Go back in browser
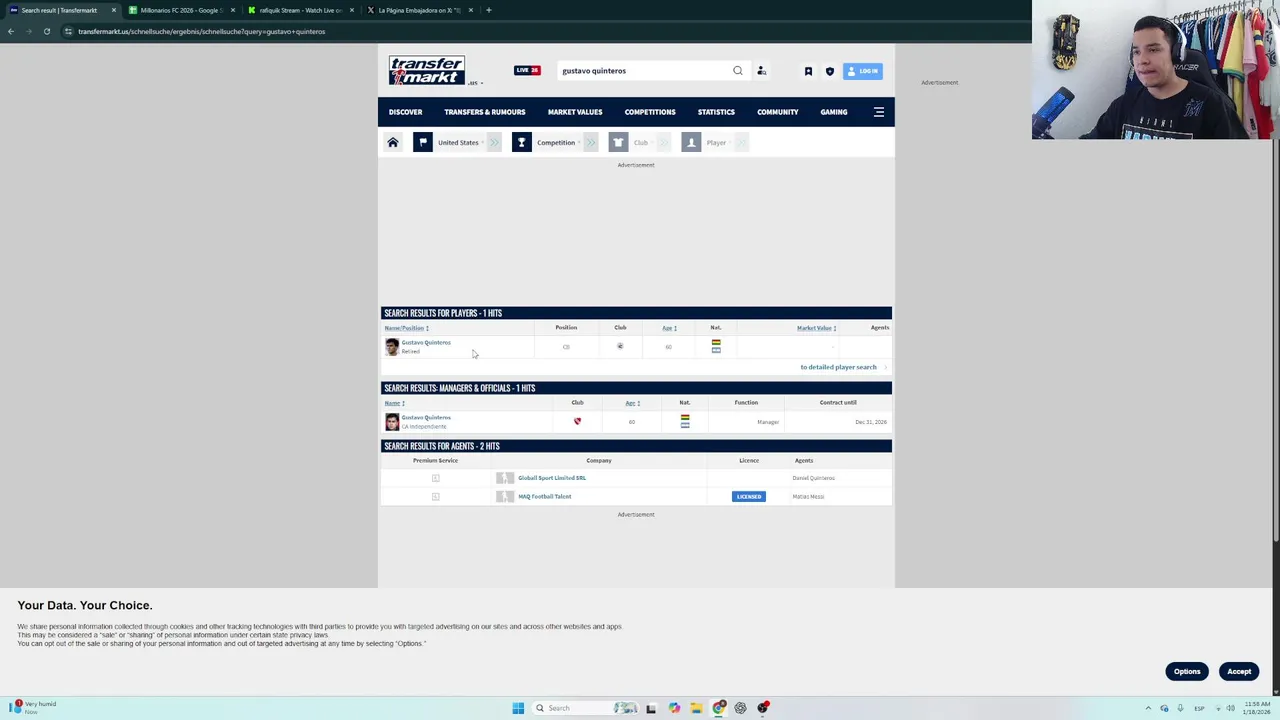 (11, 31)
